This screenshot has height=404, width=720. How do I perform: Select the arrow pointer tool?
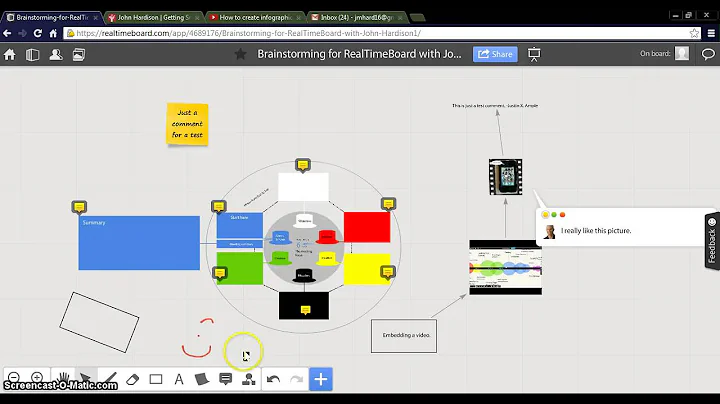85,379
